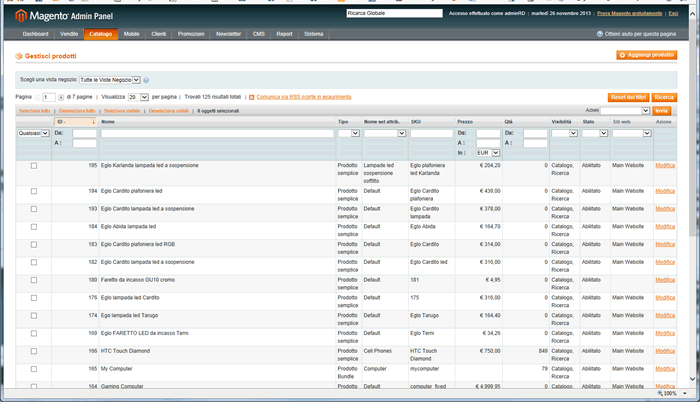Click Seleziona visibile link
Image resolution: width=700 pixels, height=402 pixels.
click(122, 111)
